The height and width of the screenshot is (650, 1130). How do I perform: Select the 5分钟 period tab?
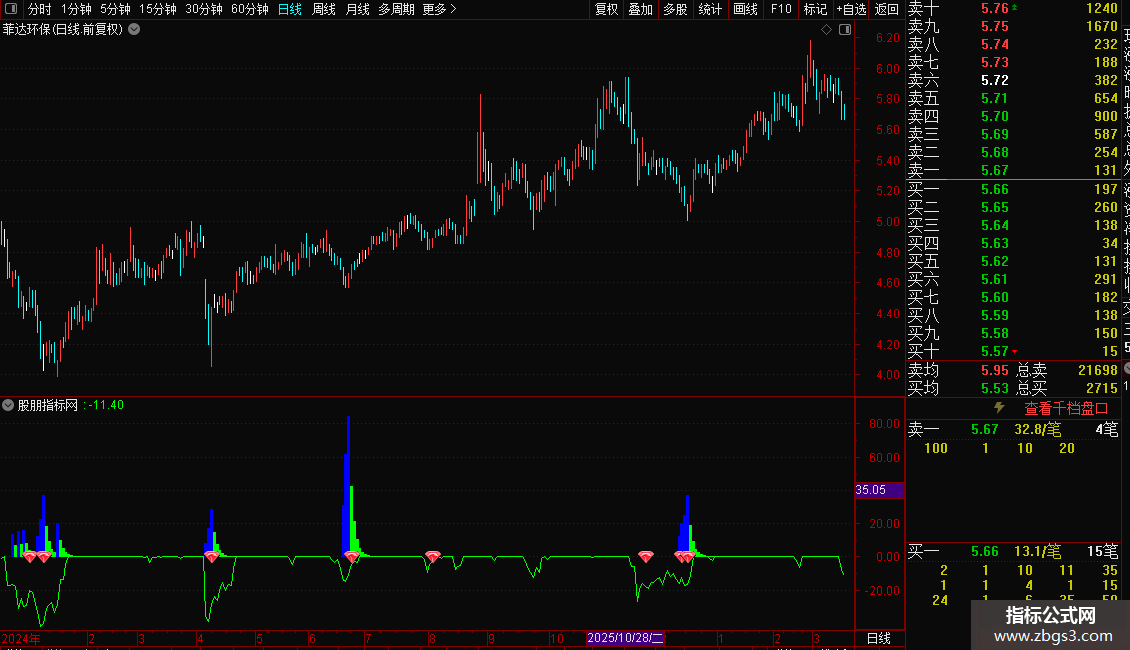tap(115, 9)
